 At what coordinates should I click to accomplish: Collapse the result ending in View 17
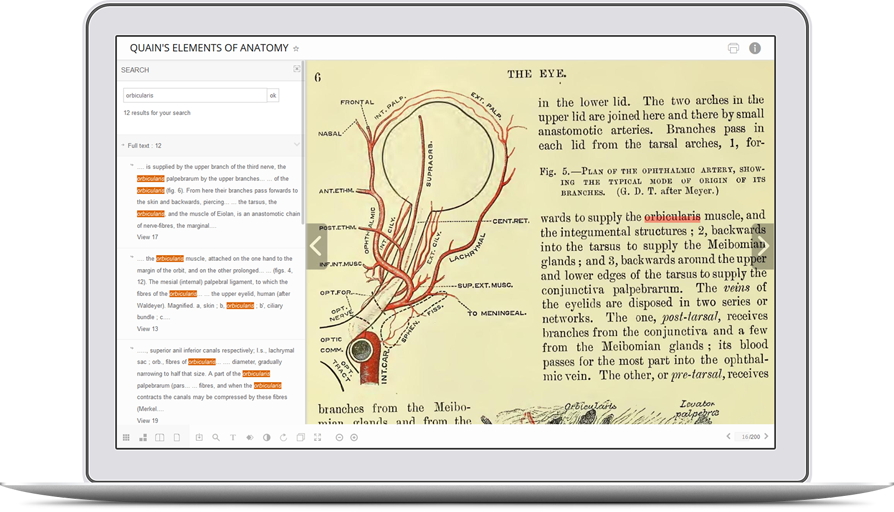(132, 165)
